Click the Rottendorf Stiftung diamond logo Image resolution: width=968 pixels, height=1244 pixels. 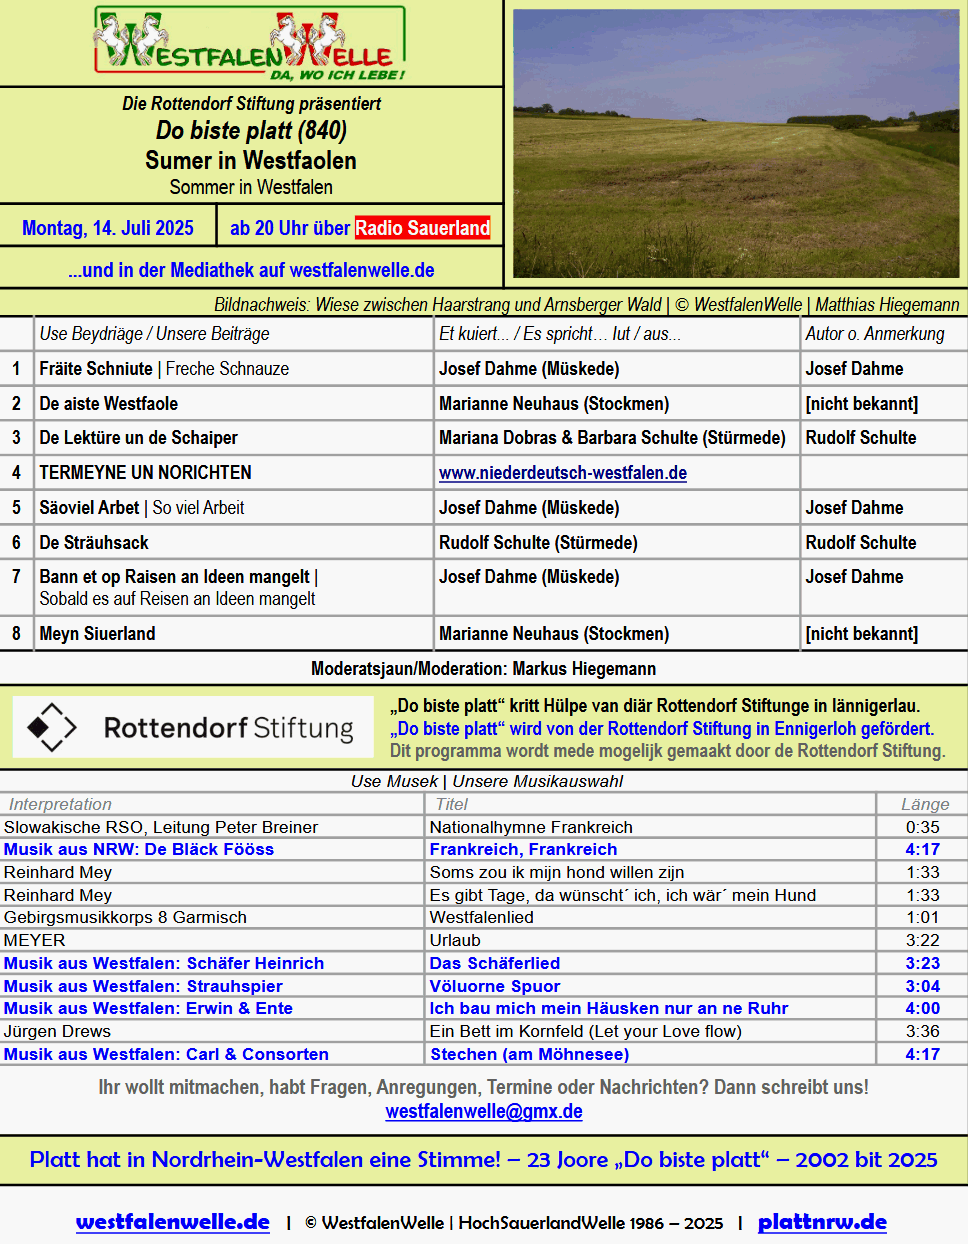52,727
